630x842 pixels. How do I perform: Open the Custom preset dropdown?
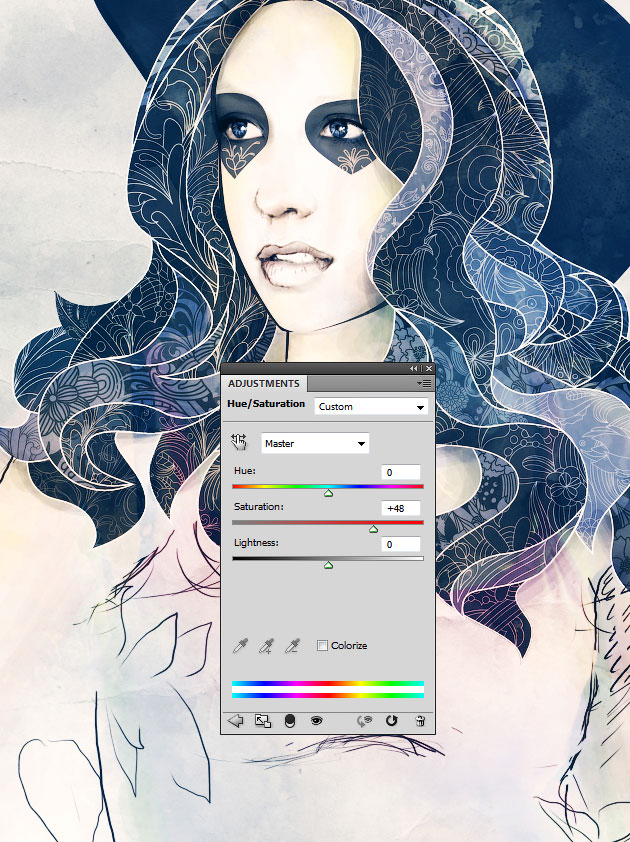point(371,407)
